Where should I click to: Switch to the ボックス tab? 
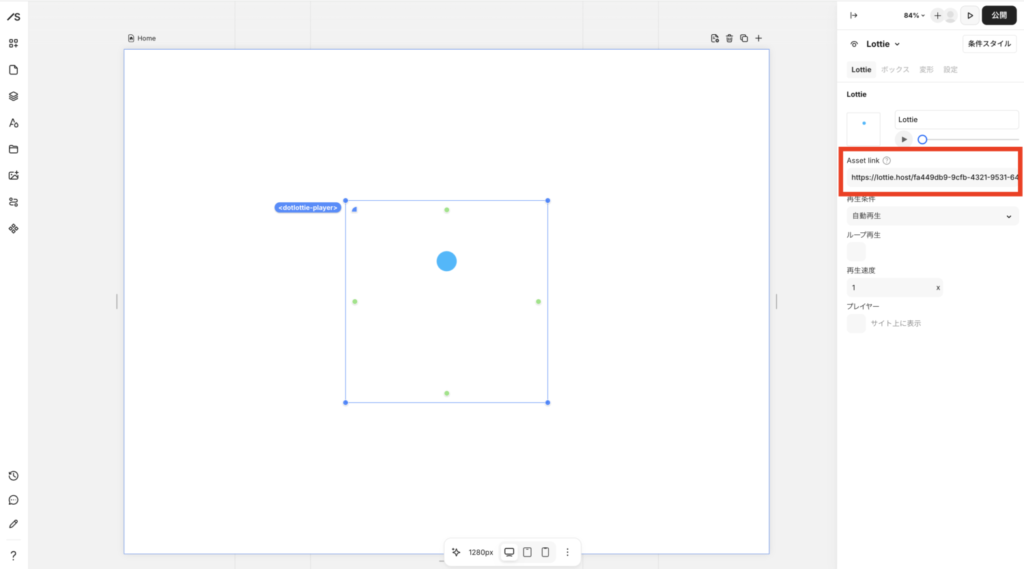point(895,70)
